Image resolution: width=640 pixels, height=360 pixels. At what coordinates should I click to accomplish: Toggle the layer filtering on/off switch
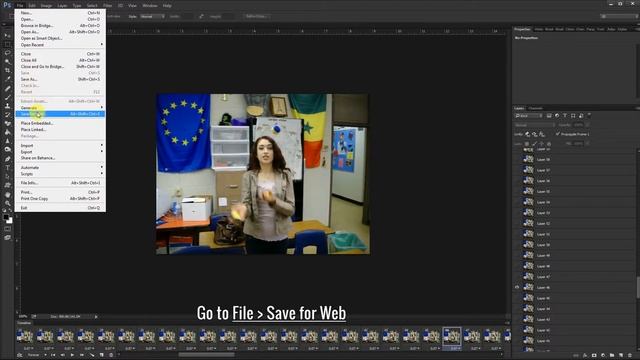tap(589, 116)
